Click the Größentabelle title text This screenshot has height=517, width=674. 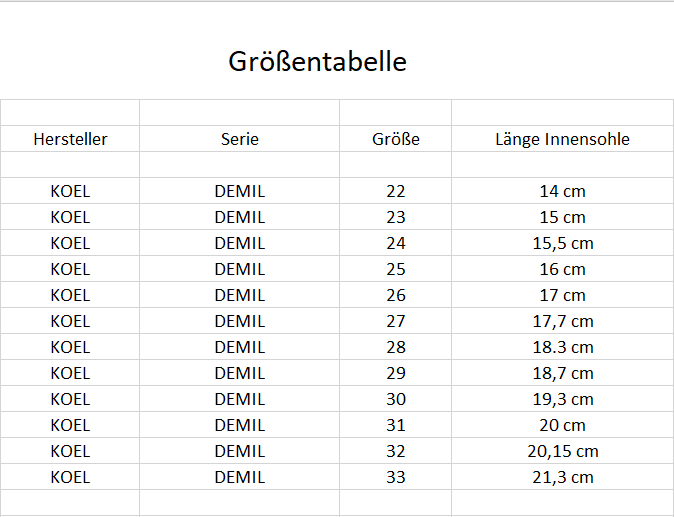[318, 61]
